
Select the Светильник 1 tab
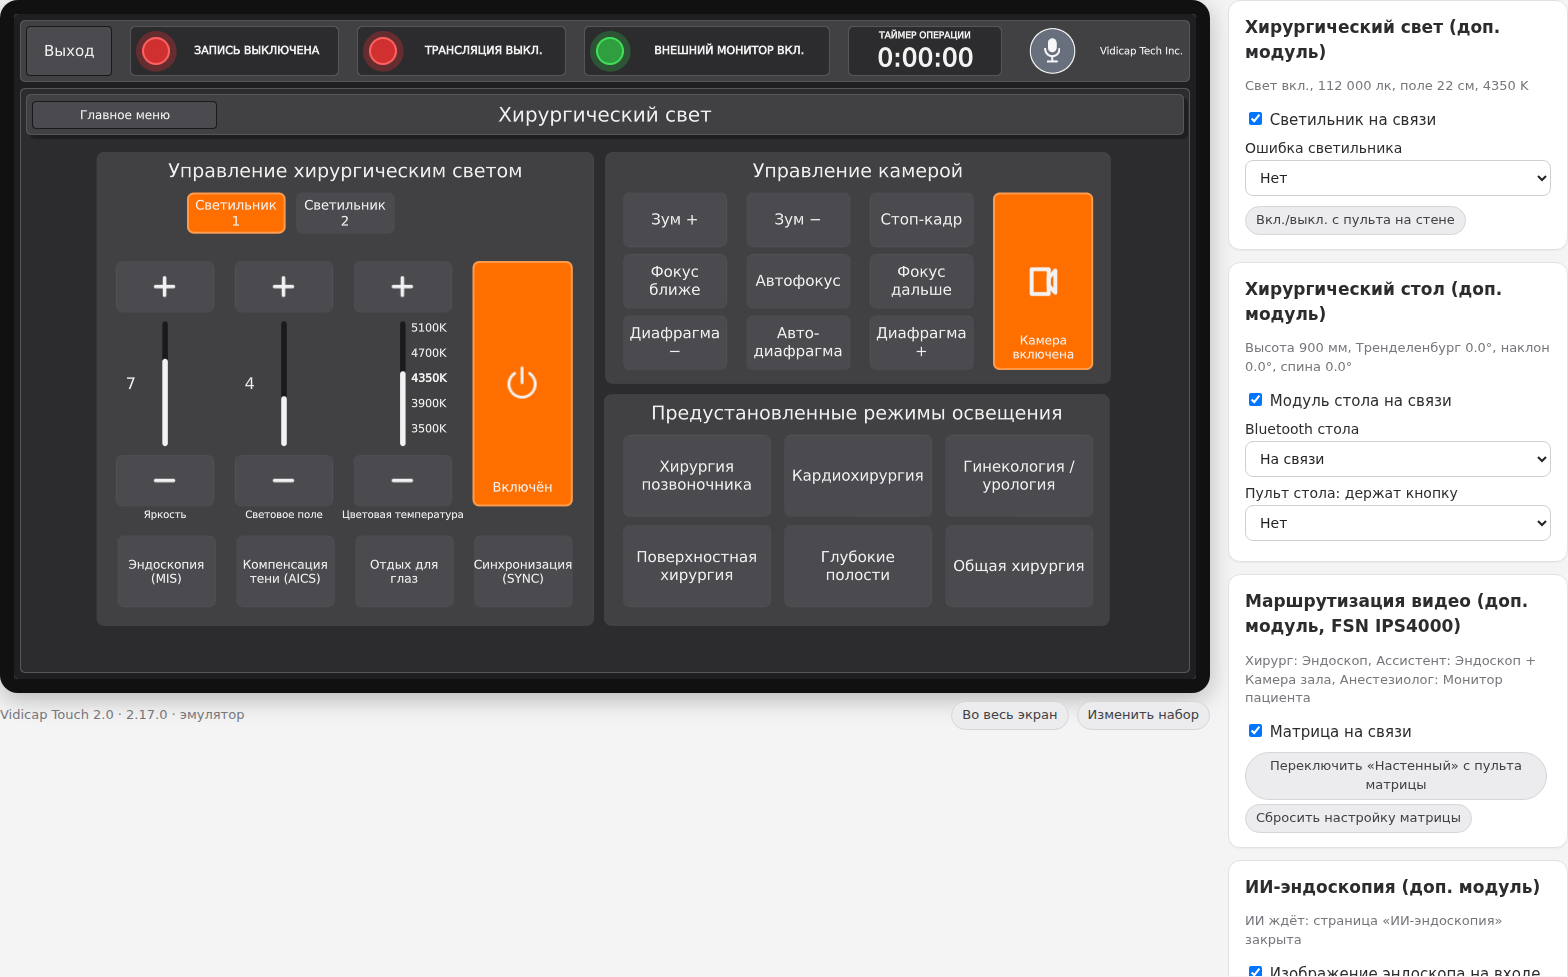(236, 213)
